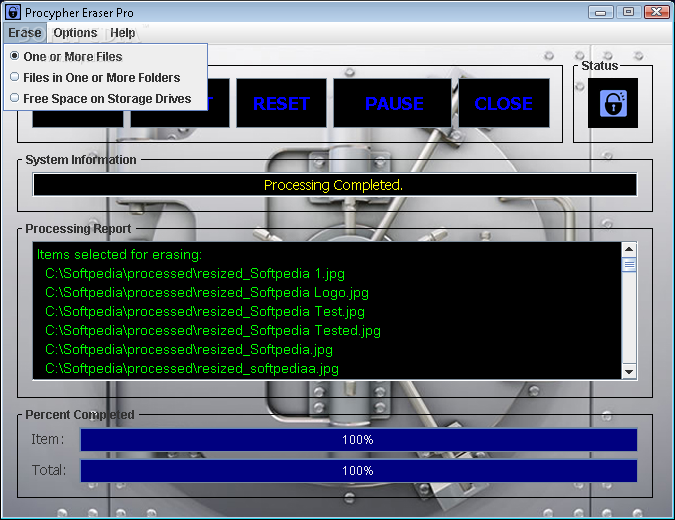The height and width of the screenshot is (520, 675).
Task: Select resized_Softpedia 1.jpg line in report
Action: 195,274
